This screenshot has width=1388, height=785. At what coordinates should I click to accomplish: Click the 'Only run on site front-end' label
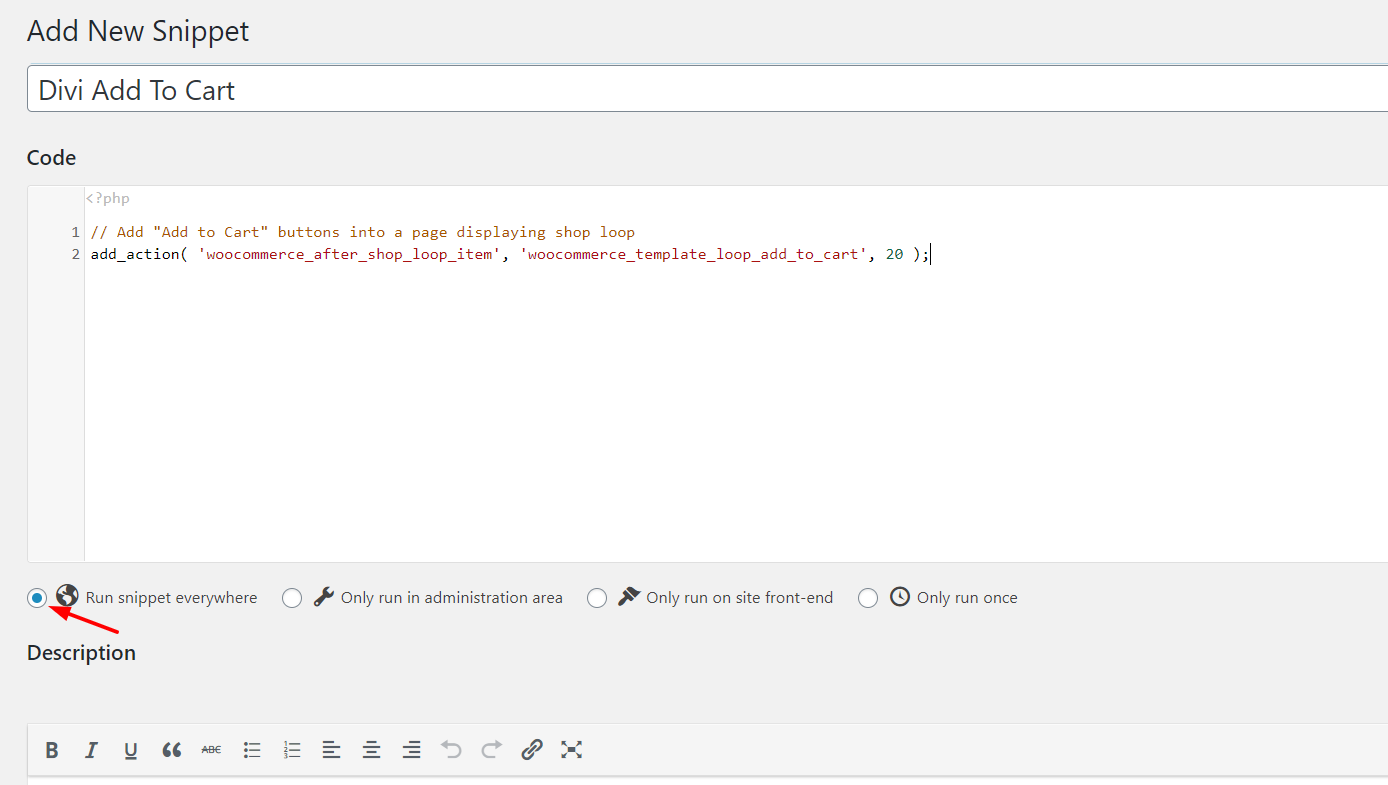pos(740,598)
